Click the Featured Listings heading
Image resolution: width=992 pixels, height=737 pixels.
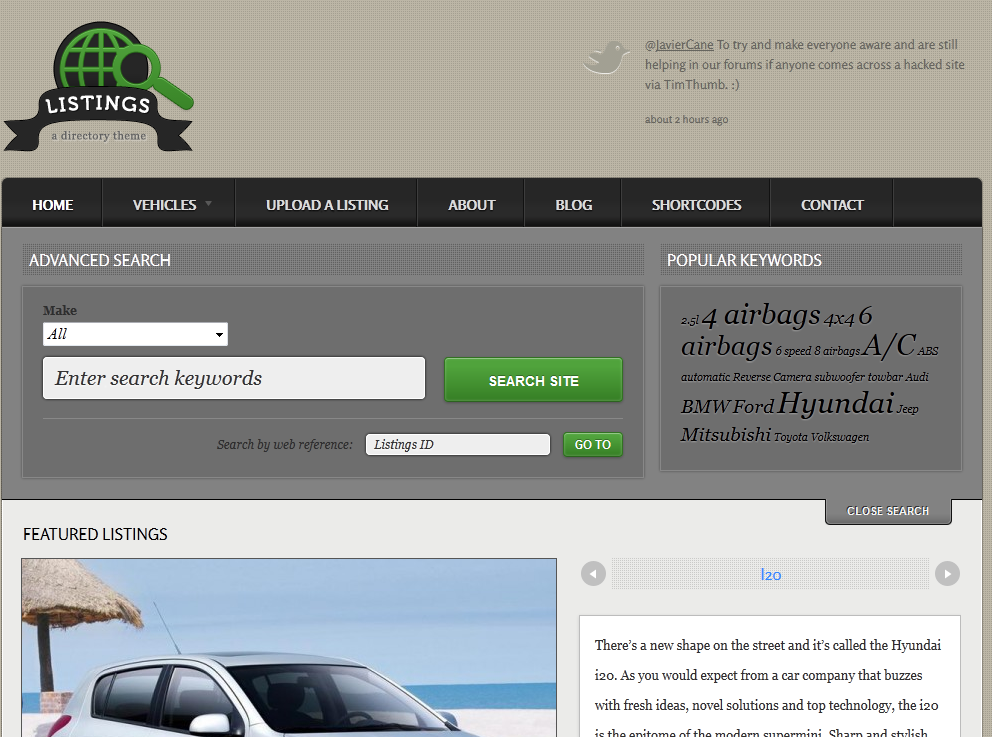(96, 535)
